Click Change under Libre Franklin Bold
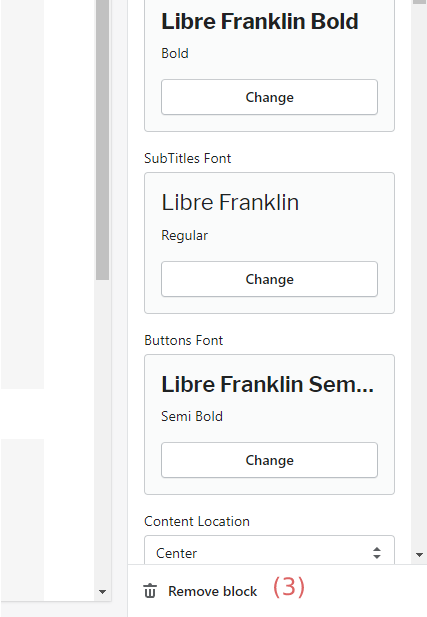 [270, 97]
